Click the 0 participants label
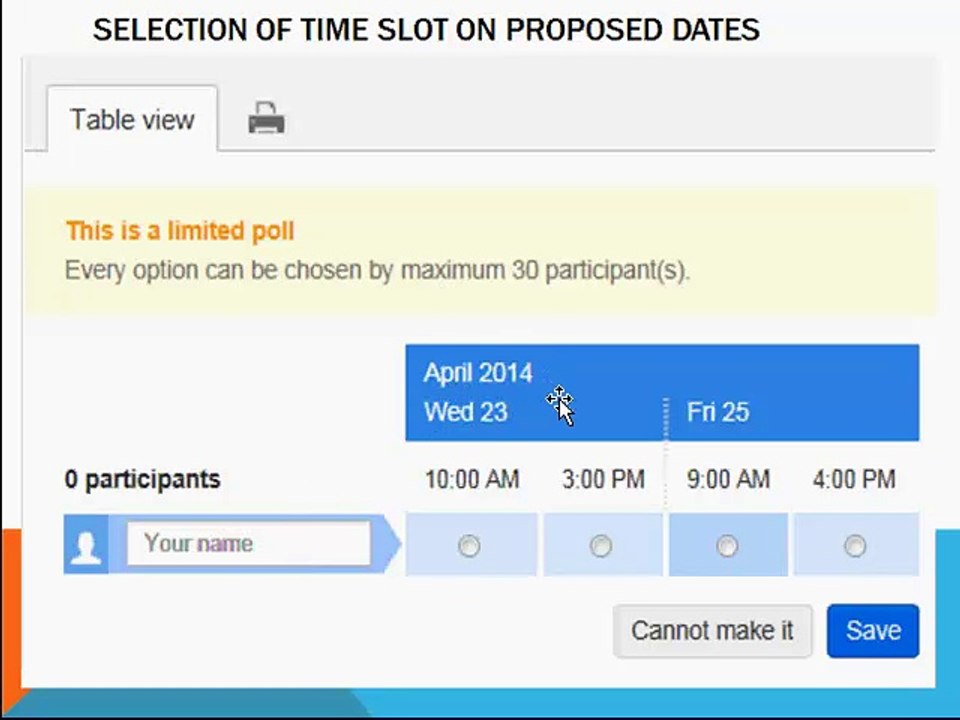The height and width of the screenshot is (720, 960). (x=142, y=479)
